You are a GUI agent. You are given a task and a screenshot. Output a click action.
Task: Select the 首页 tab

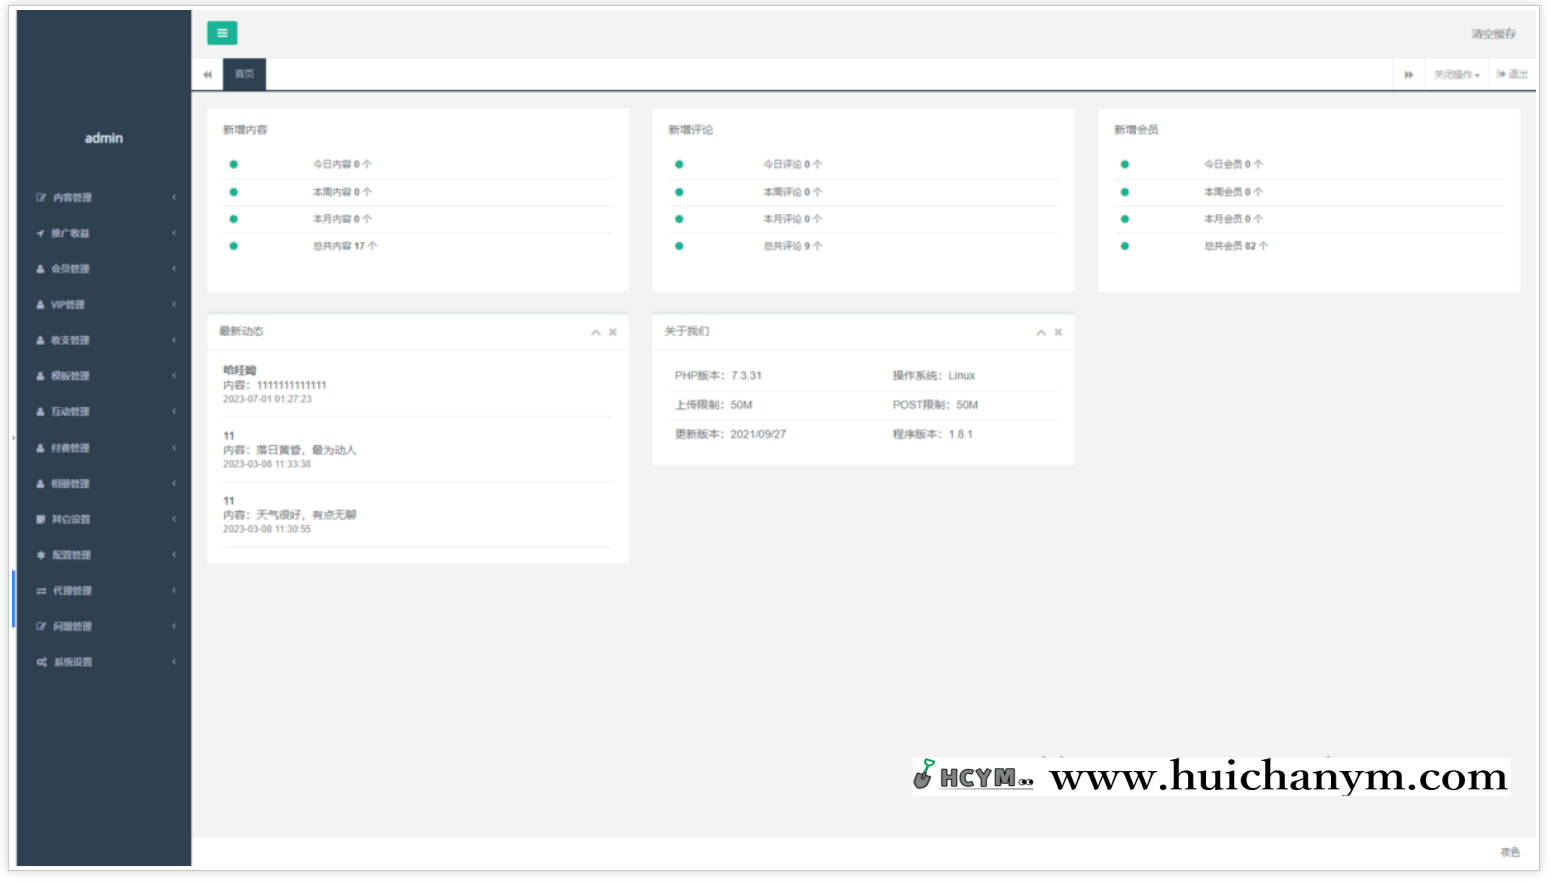[x=244, y=74]
